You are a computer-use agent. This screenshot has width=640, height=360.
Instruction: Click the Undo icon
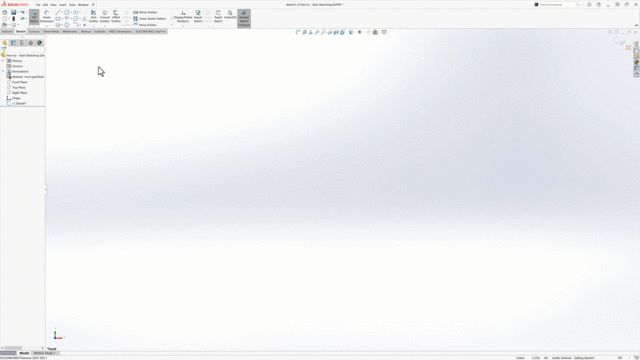(x=22, y=12)
